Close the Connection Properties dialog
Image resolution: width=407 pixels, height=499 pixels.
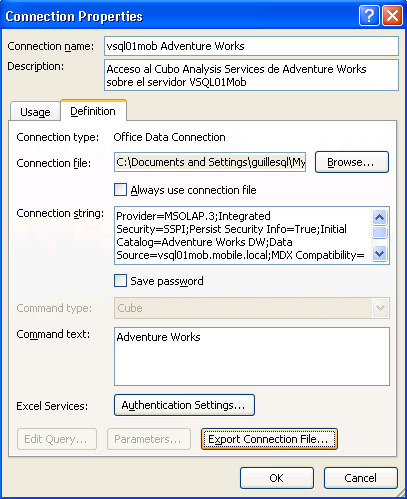pos(392,15)
